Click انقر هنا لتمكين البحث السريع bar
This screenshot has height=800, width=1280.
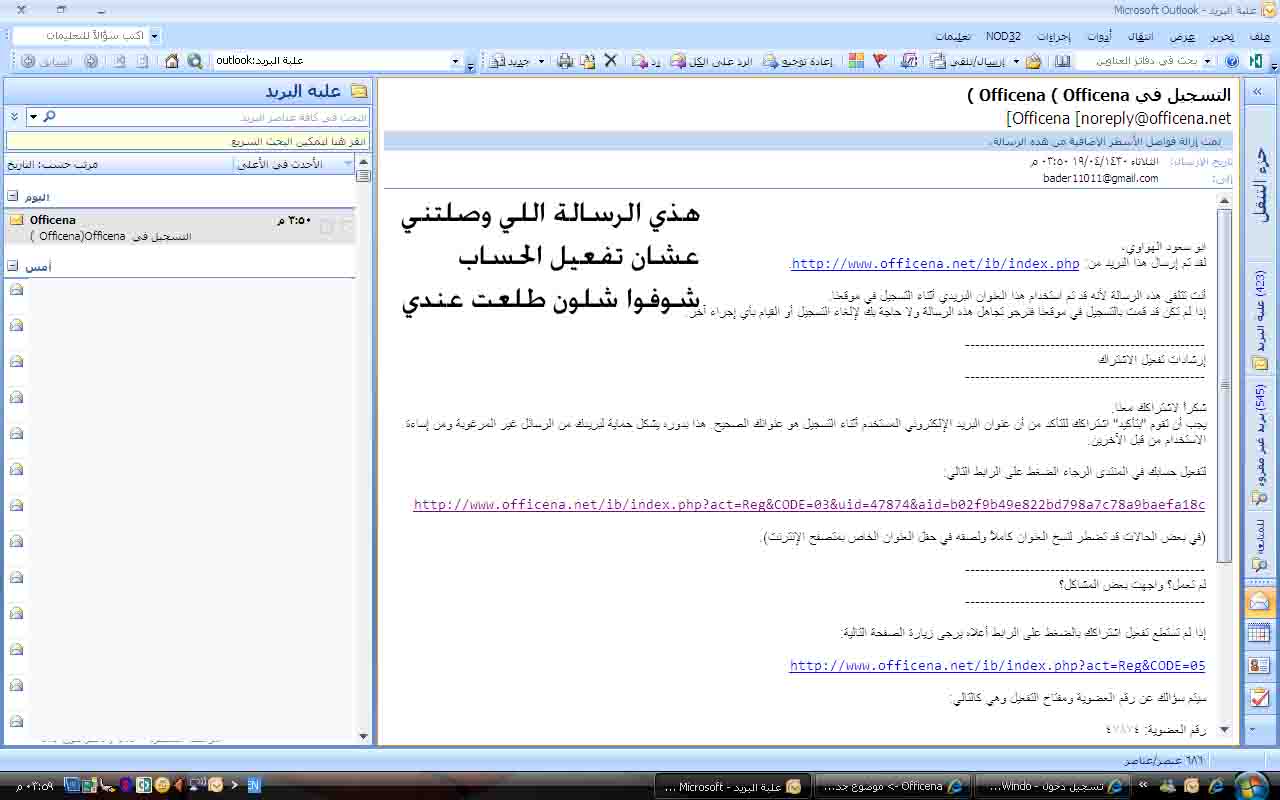point(188,141)
